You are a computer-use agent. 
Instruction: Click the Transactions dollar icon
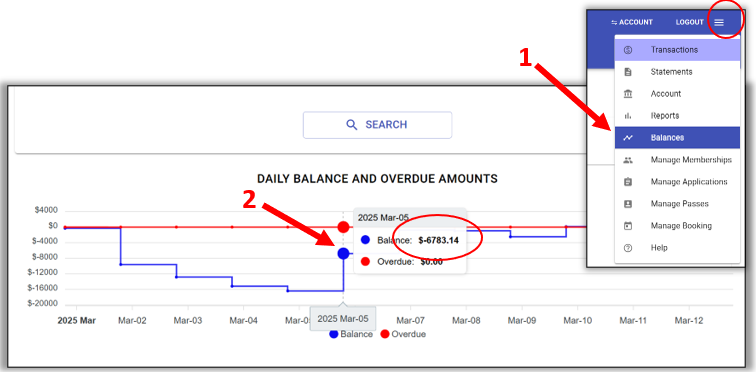[x=627, y=50]
